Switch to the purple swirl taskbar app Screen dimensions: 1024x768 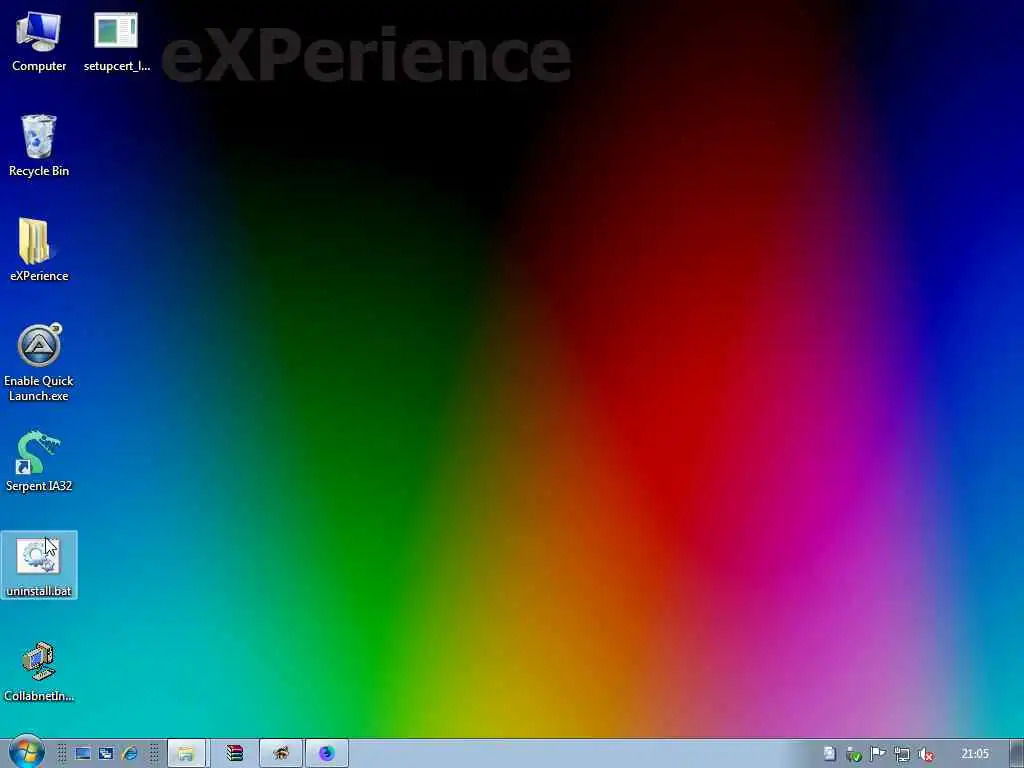tap(327, 754)
